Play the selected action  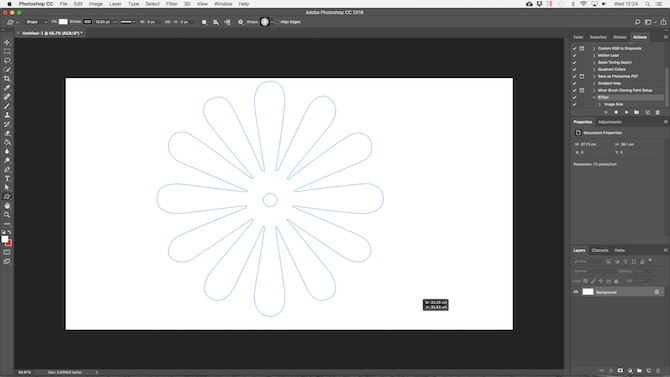click(626, 112)
